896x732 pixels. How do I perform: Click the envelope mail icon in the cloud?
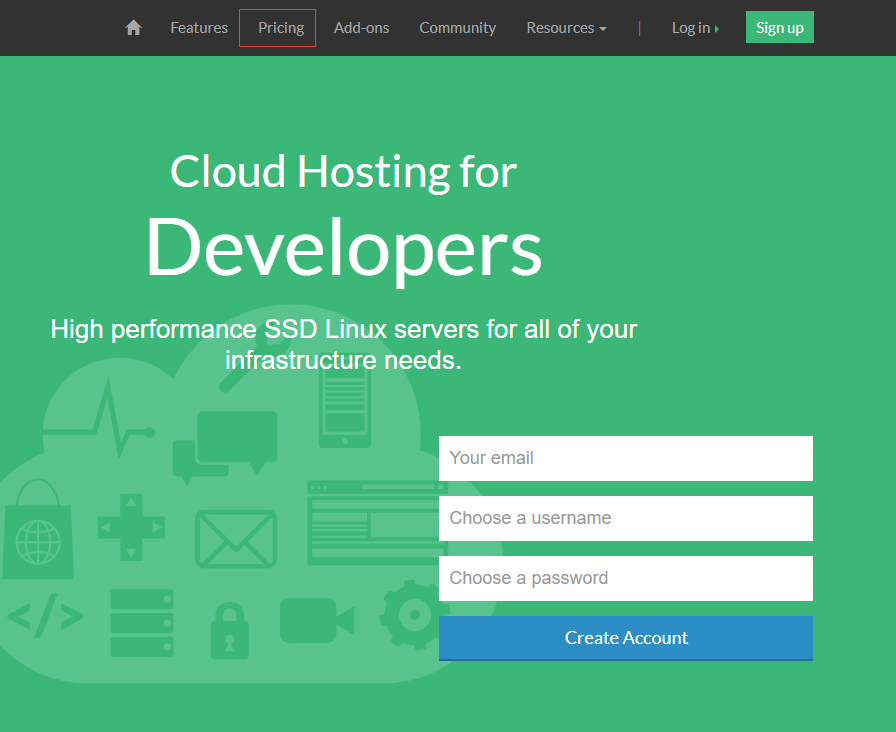point(235,539)
